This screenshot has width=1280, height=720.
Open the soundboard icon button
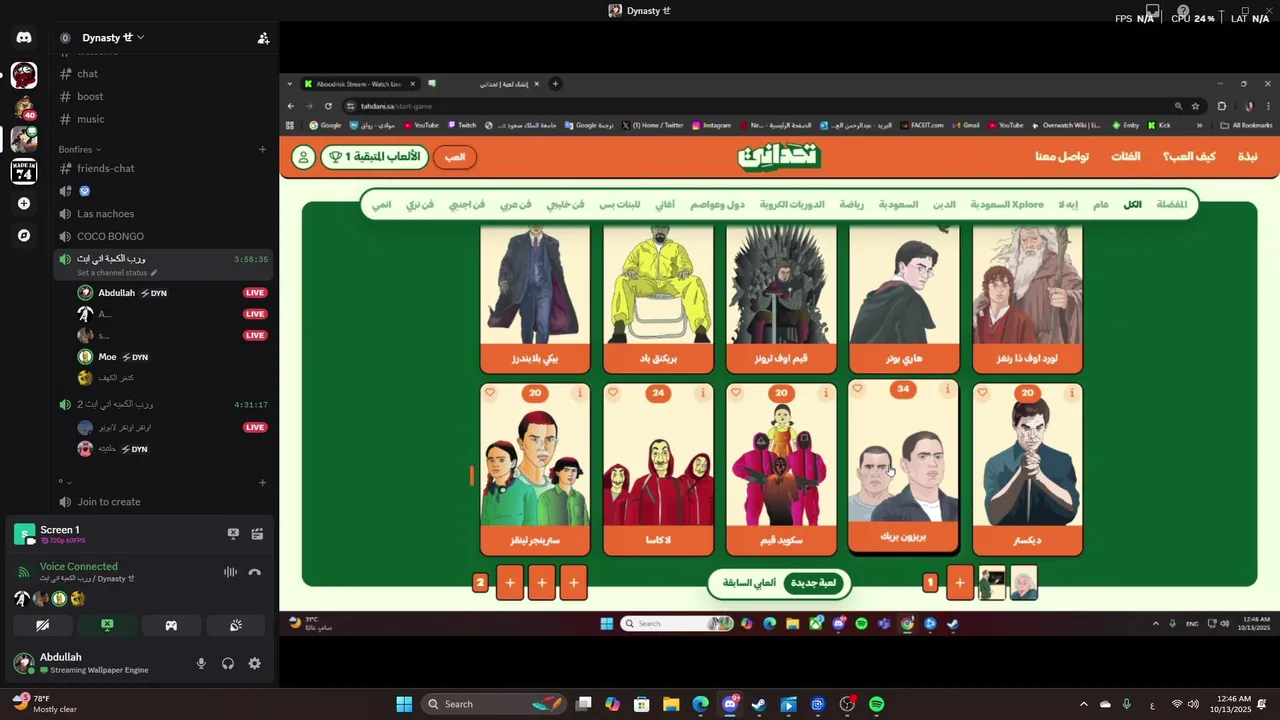pos(236,625)
